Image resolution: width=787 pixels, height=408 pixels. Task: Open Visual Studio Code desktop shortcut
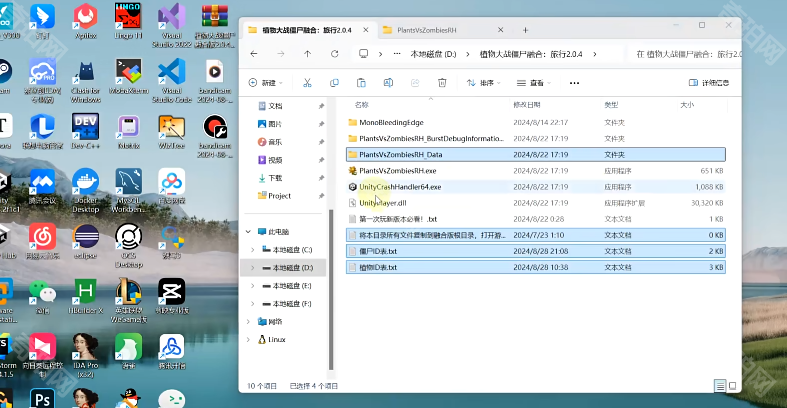(172, 75)
